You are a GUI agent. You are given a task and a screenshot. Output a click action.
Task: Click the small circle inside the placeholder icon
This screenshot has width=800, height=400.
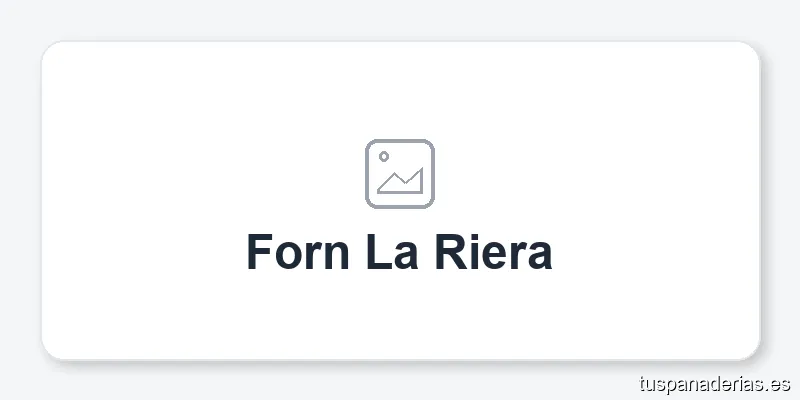(x=384, y=157)
